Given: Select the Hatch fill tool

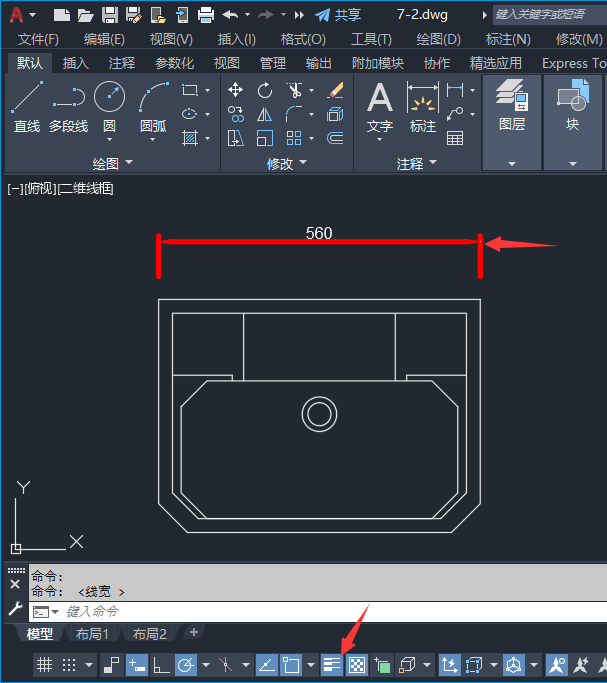Looking at the screenshot, I should tap(190, 139).
